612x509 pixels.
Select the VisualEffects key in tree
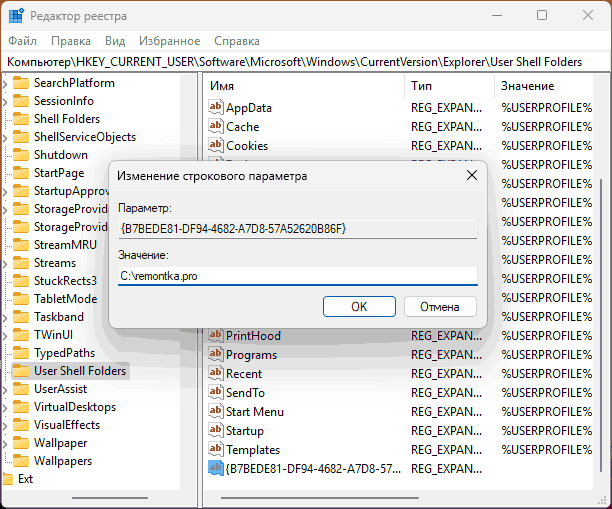pyautogui.click(x=66, y=425)
